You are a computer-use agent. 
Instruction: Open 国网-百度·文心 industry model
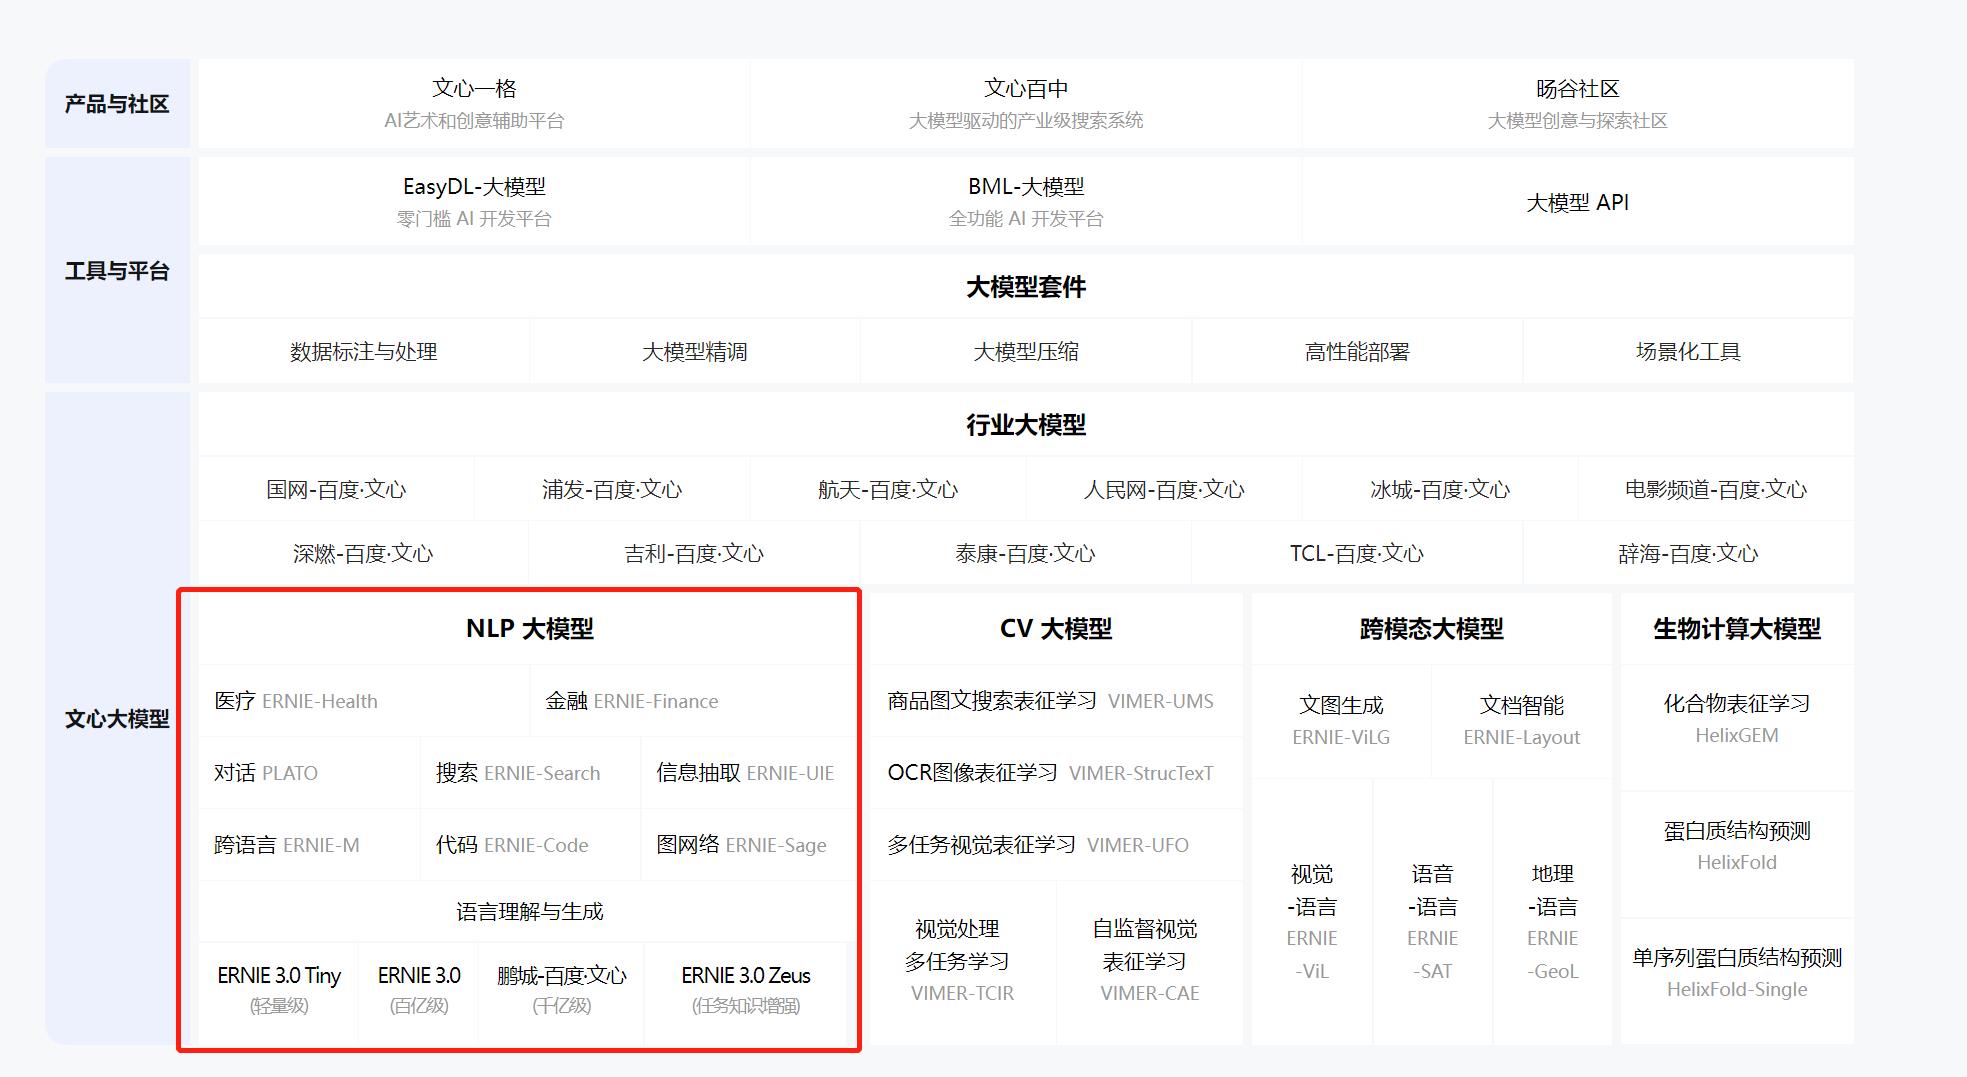(336, 489)
